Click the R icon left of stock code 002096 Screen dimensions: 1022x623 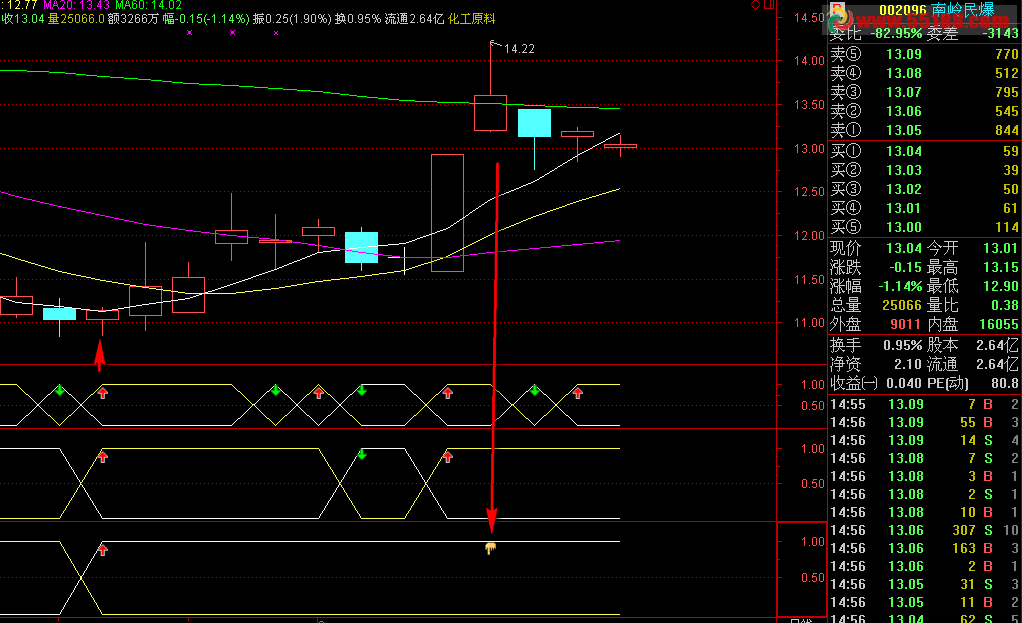pos(838,8)
